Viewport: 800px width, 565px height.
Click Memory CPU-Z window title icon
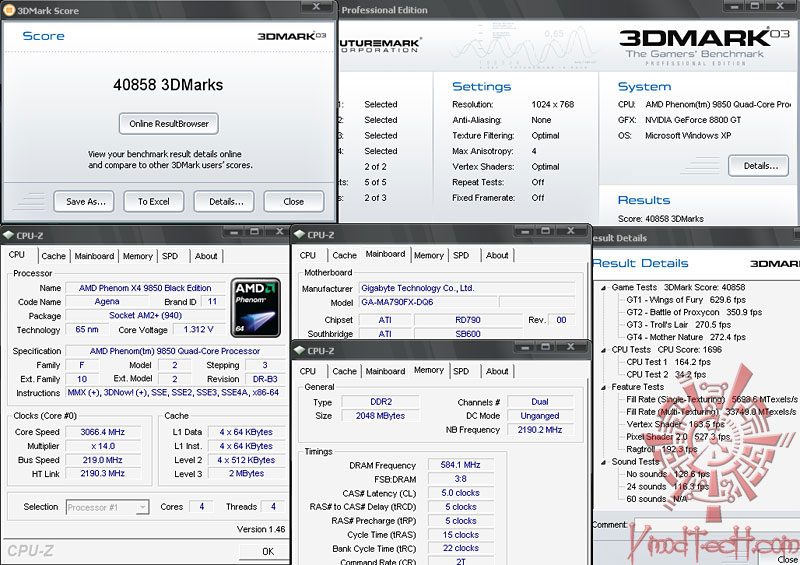(299, 351)
